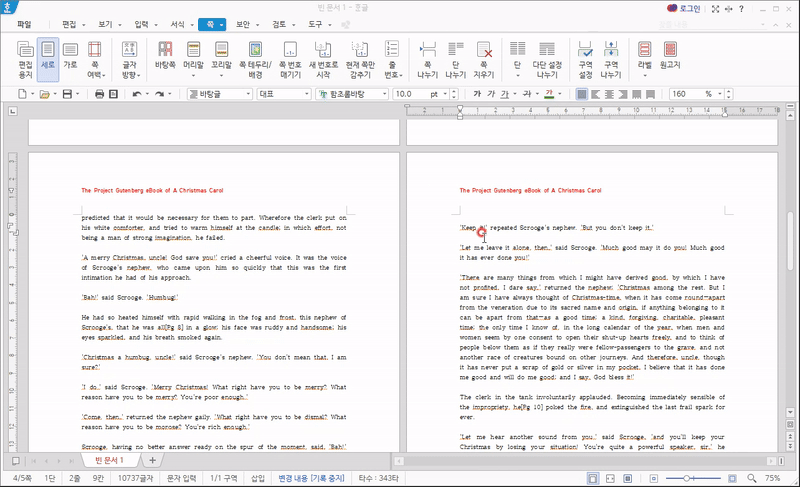
Task: Click the 단 나누기 column break icon
Action: click(x=456, y=60)
